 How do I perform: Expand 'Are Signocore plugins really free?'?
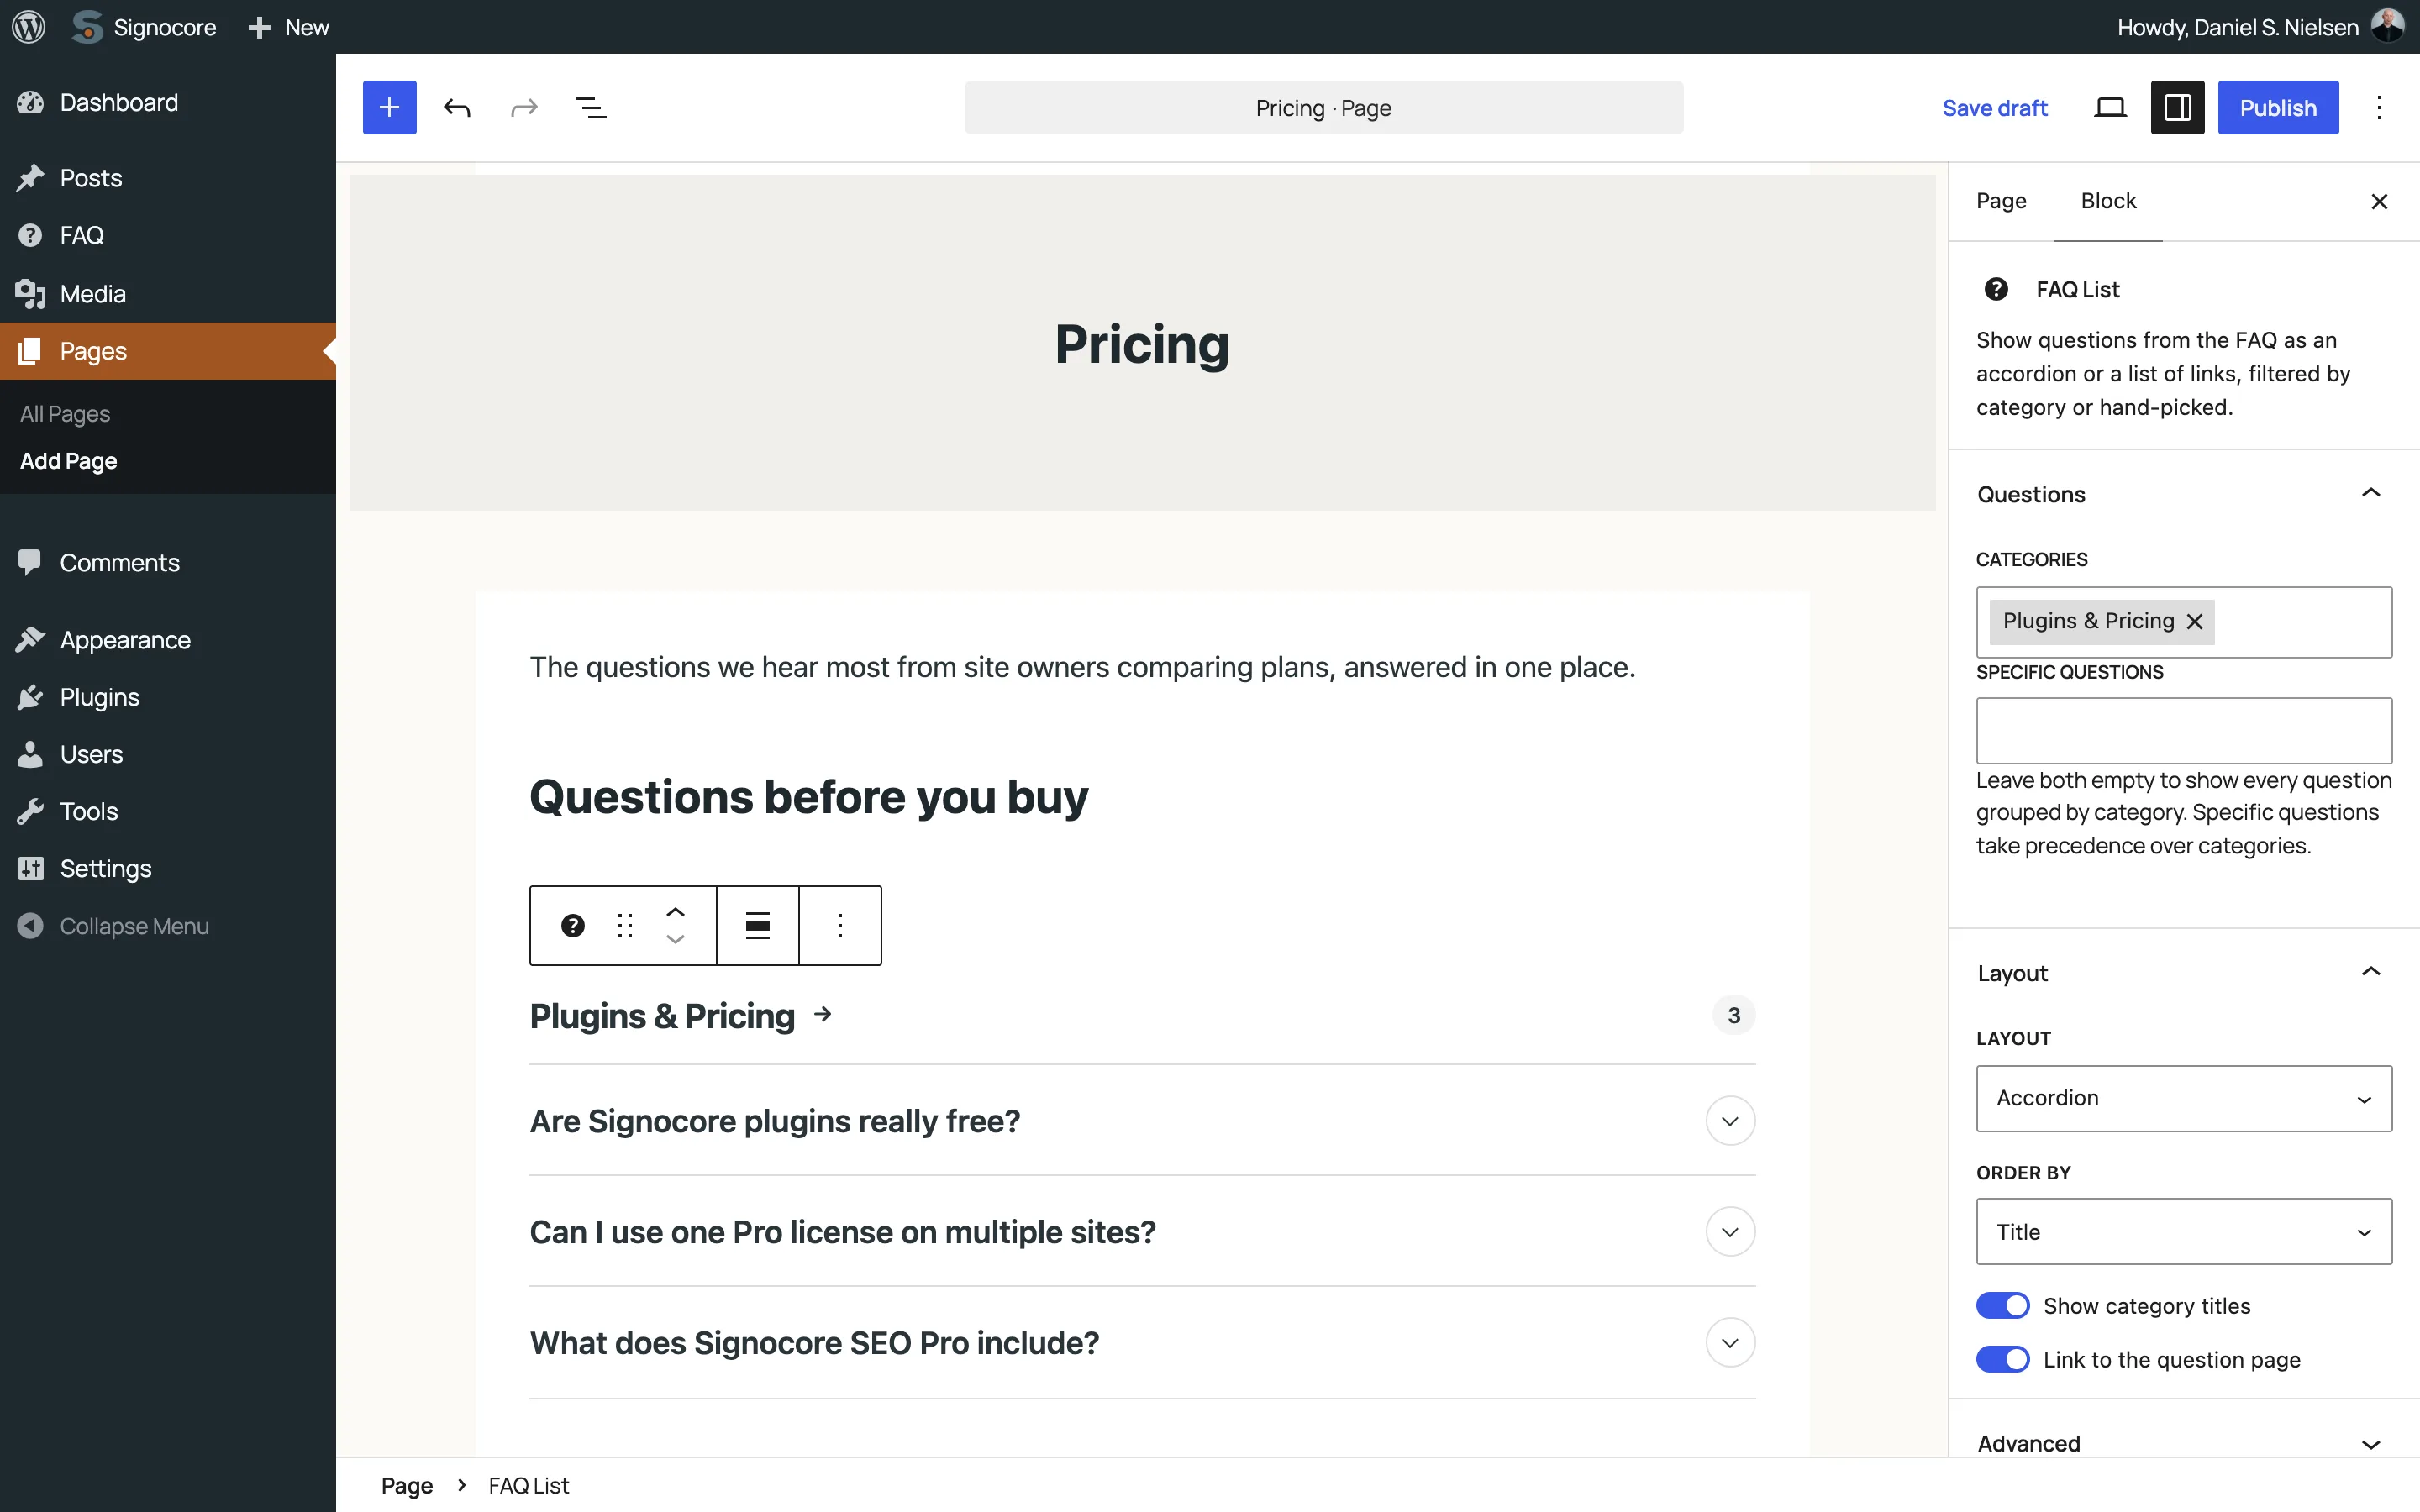coord(1142,1121)
